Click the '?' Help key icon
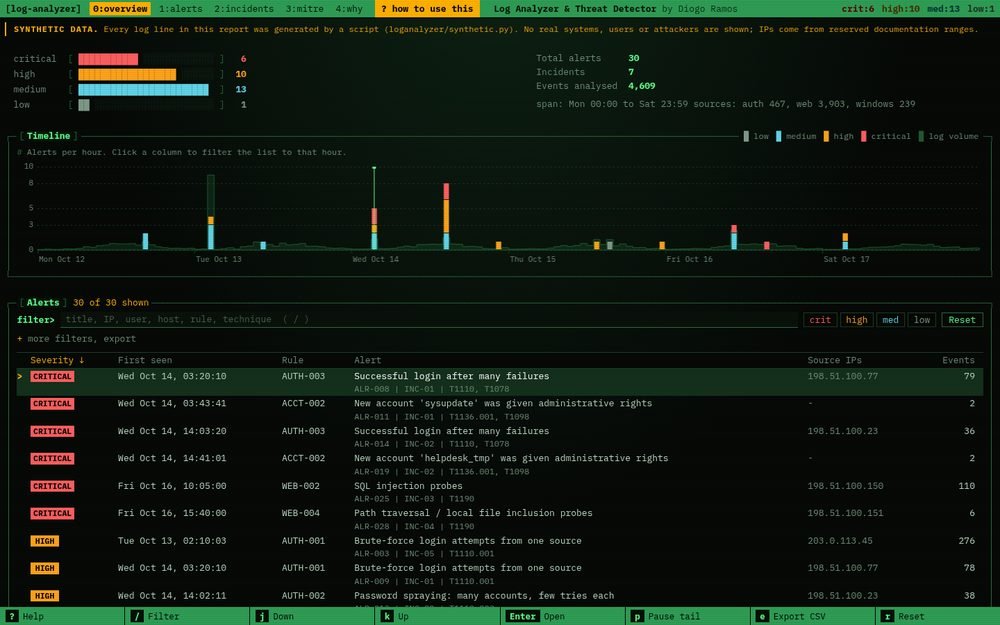Image resolution: width=1000 pixels, height=625 pixels. click(12, 616)
